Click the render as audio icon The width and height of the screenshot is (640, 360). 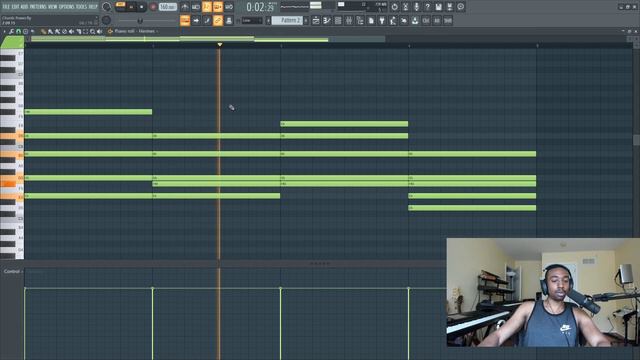449,7
